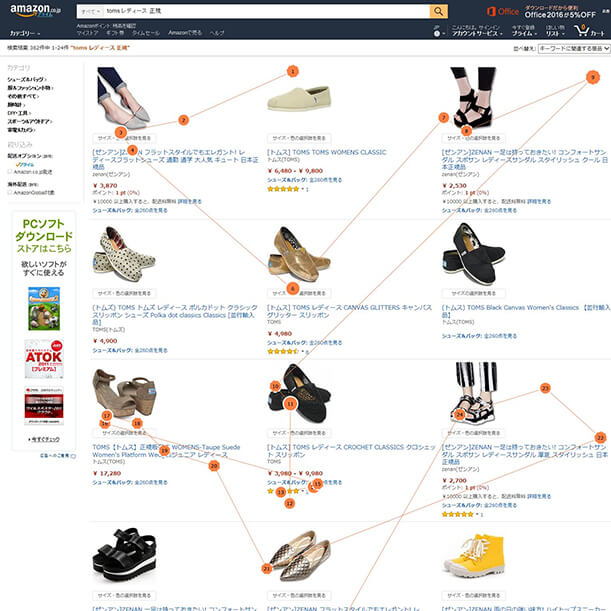Image resolution: width=611 pixels, height=611 pixels.
Task: Open the ヘルプ nav link
Action: point(217,33)
